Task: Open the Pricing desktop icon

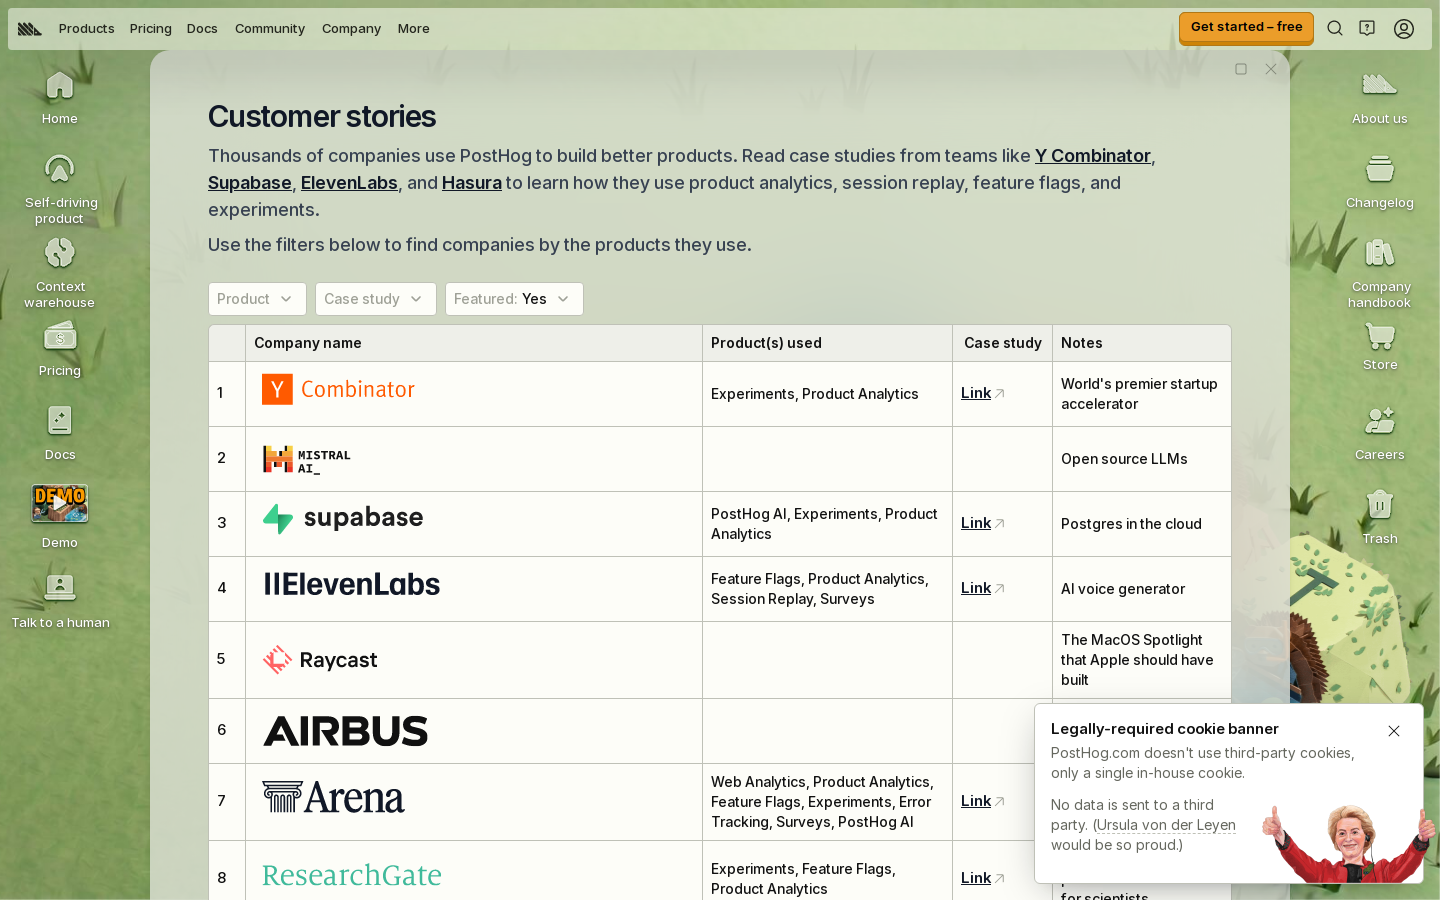Action: 60,349
